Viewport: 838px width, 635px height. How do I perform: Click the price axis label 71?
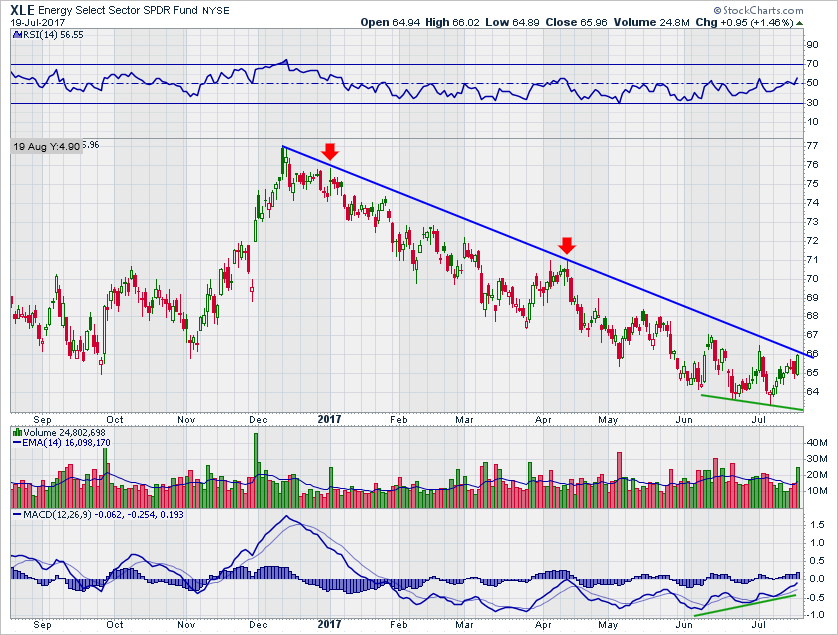[812, 260]
